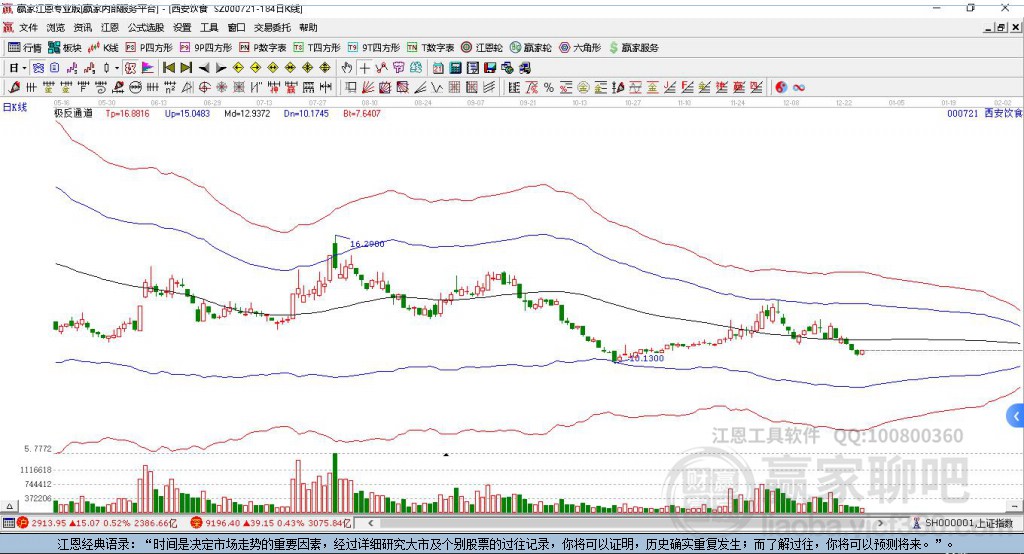The height and width of the screenshot is (554, 1024).
Task: Click the black right-arrow step forward icon
Action: pos(221,68)
